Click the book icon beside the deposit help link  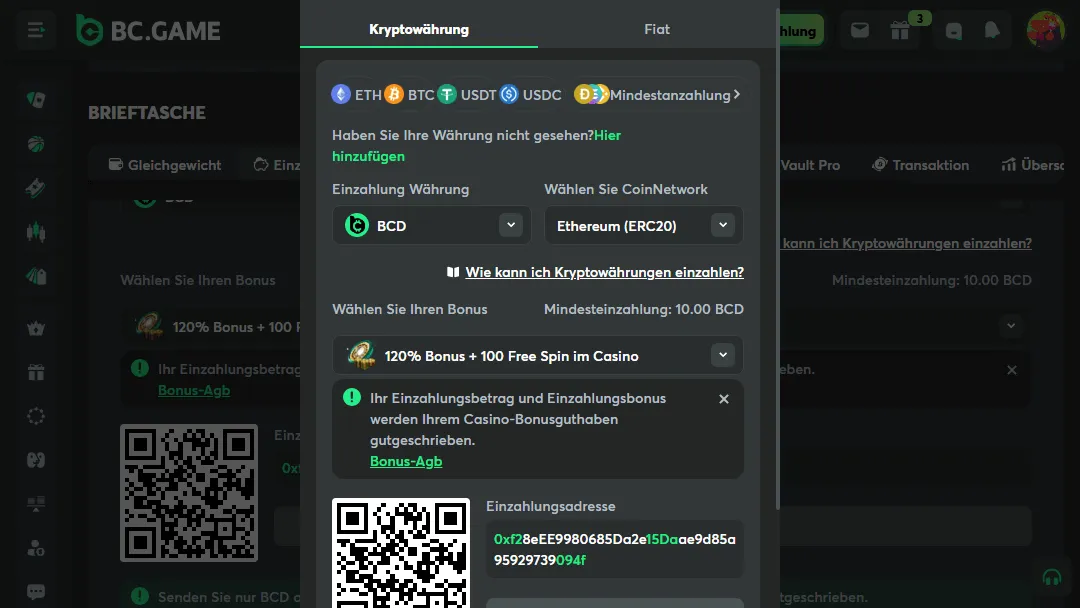tap(453, 272)
